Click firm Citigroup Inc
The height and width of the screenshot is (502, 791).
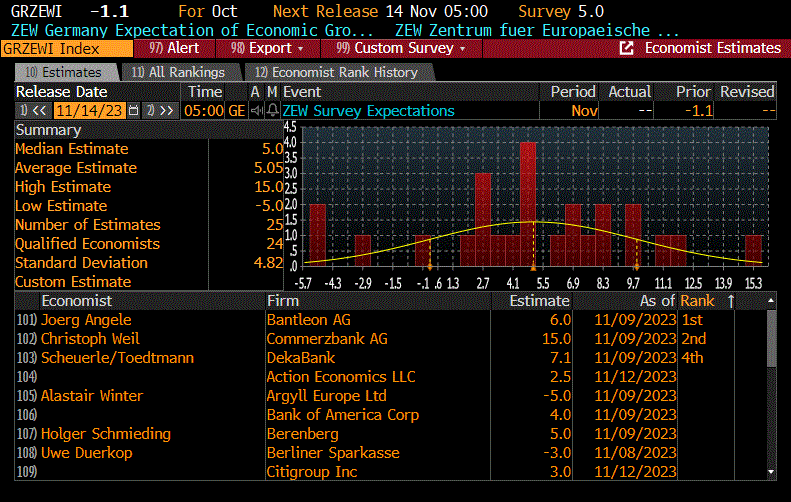click(312, 472)
